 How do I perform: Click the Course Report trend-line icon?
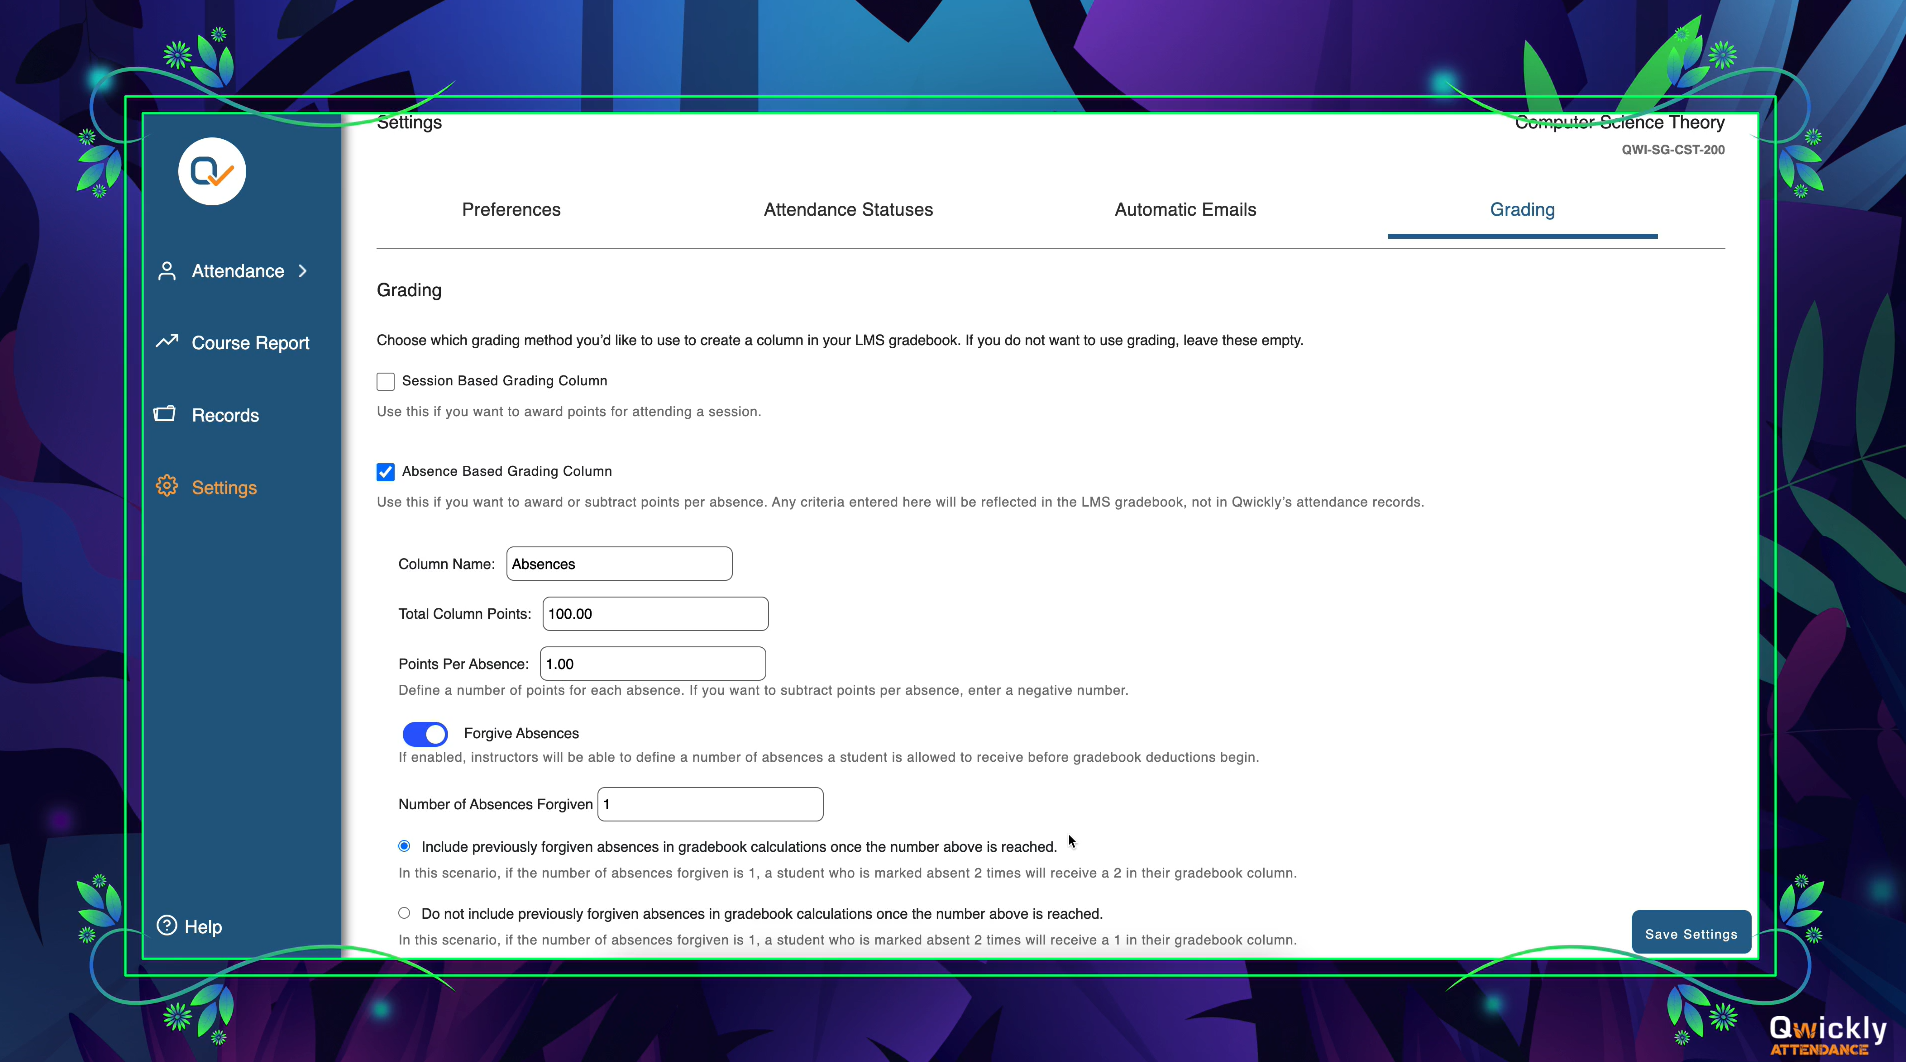[167, 342]
